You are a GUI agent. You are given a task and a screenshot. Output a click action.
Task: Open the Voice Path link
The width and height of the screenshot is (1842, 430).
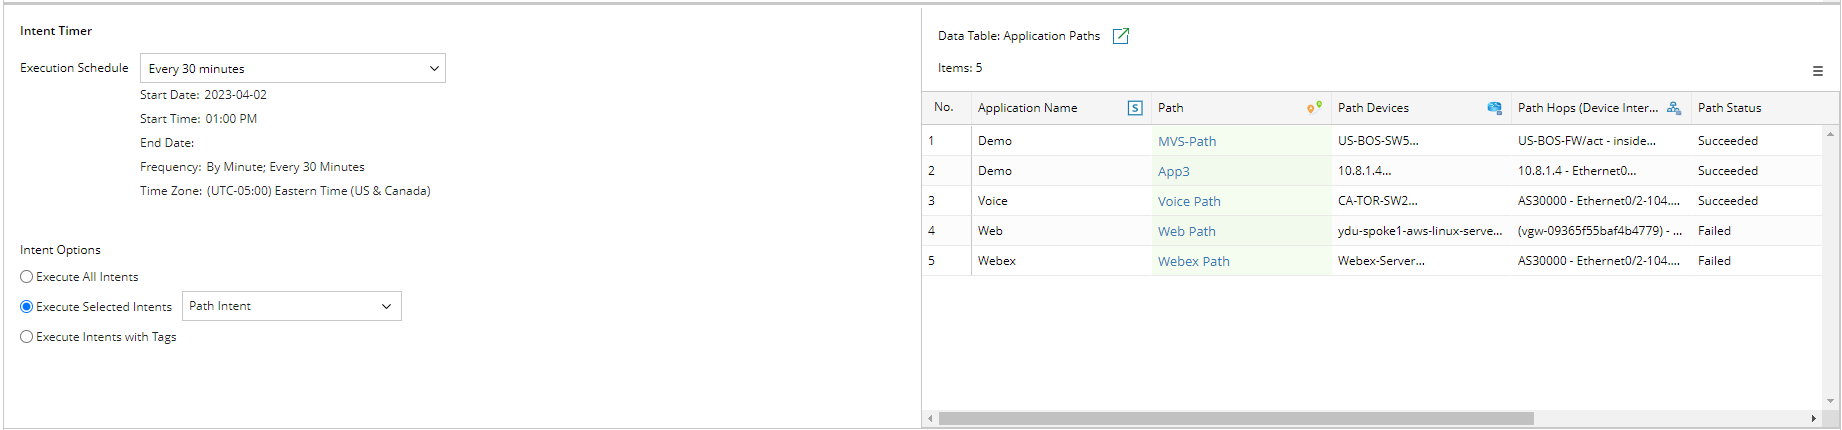click(1189, 201)
